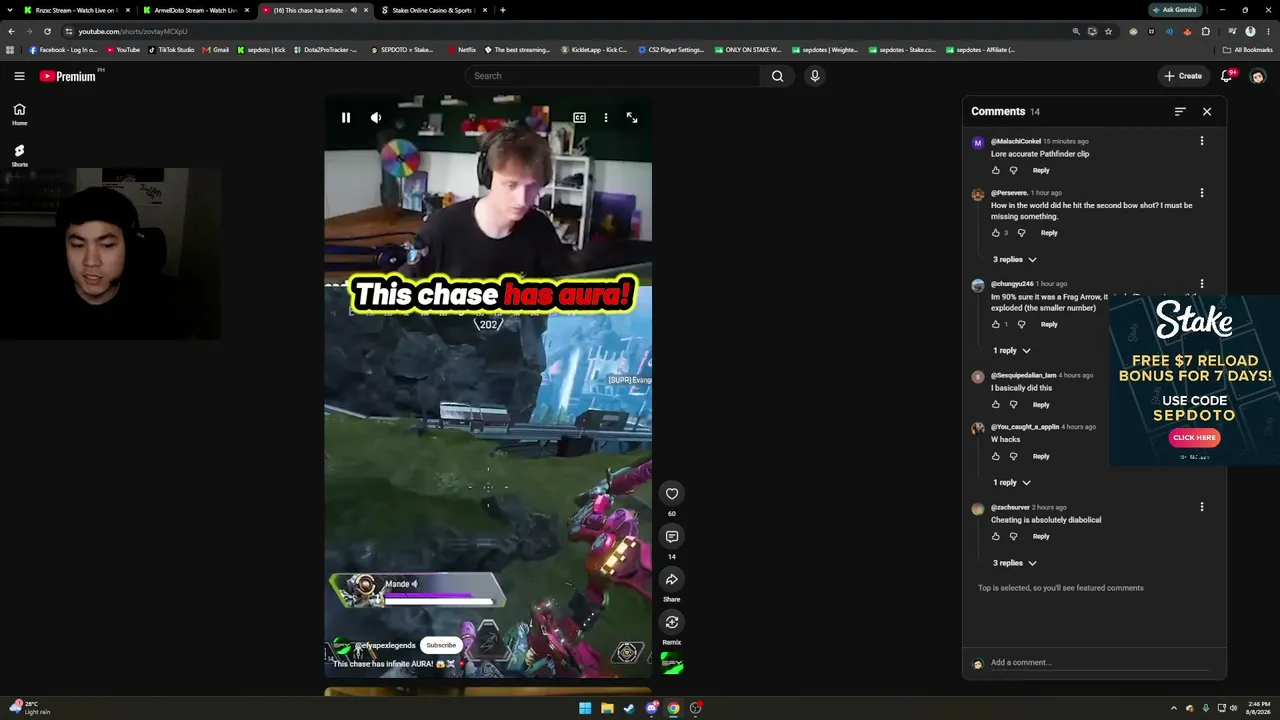This screenshot has height=720, width=1280.
Task: Enter fullscreen on the Shorts player
Action: [x=632, y=118]
